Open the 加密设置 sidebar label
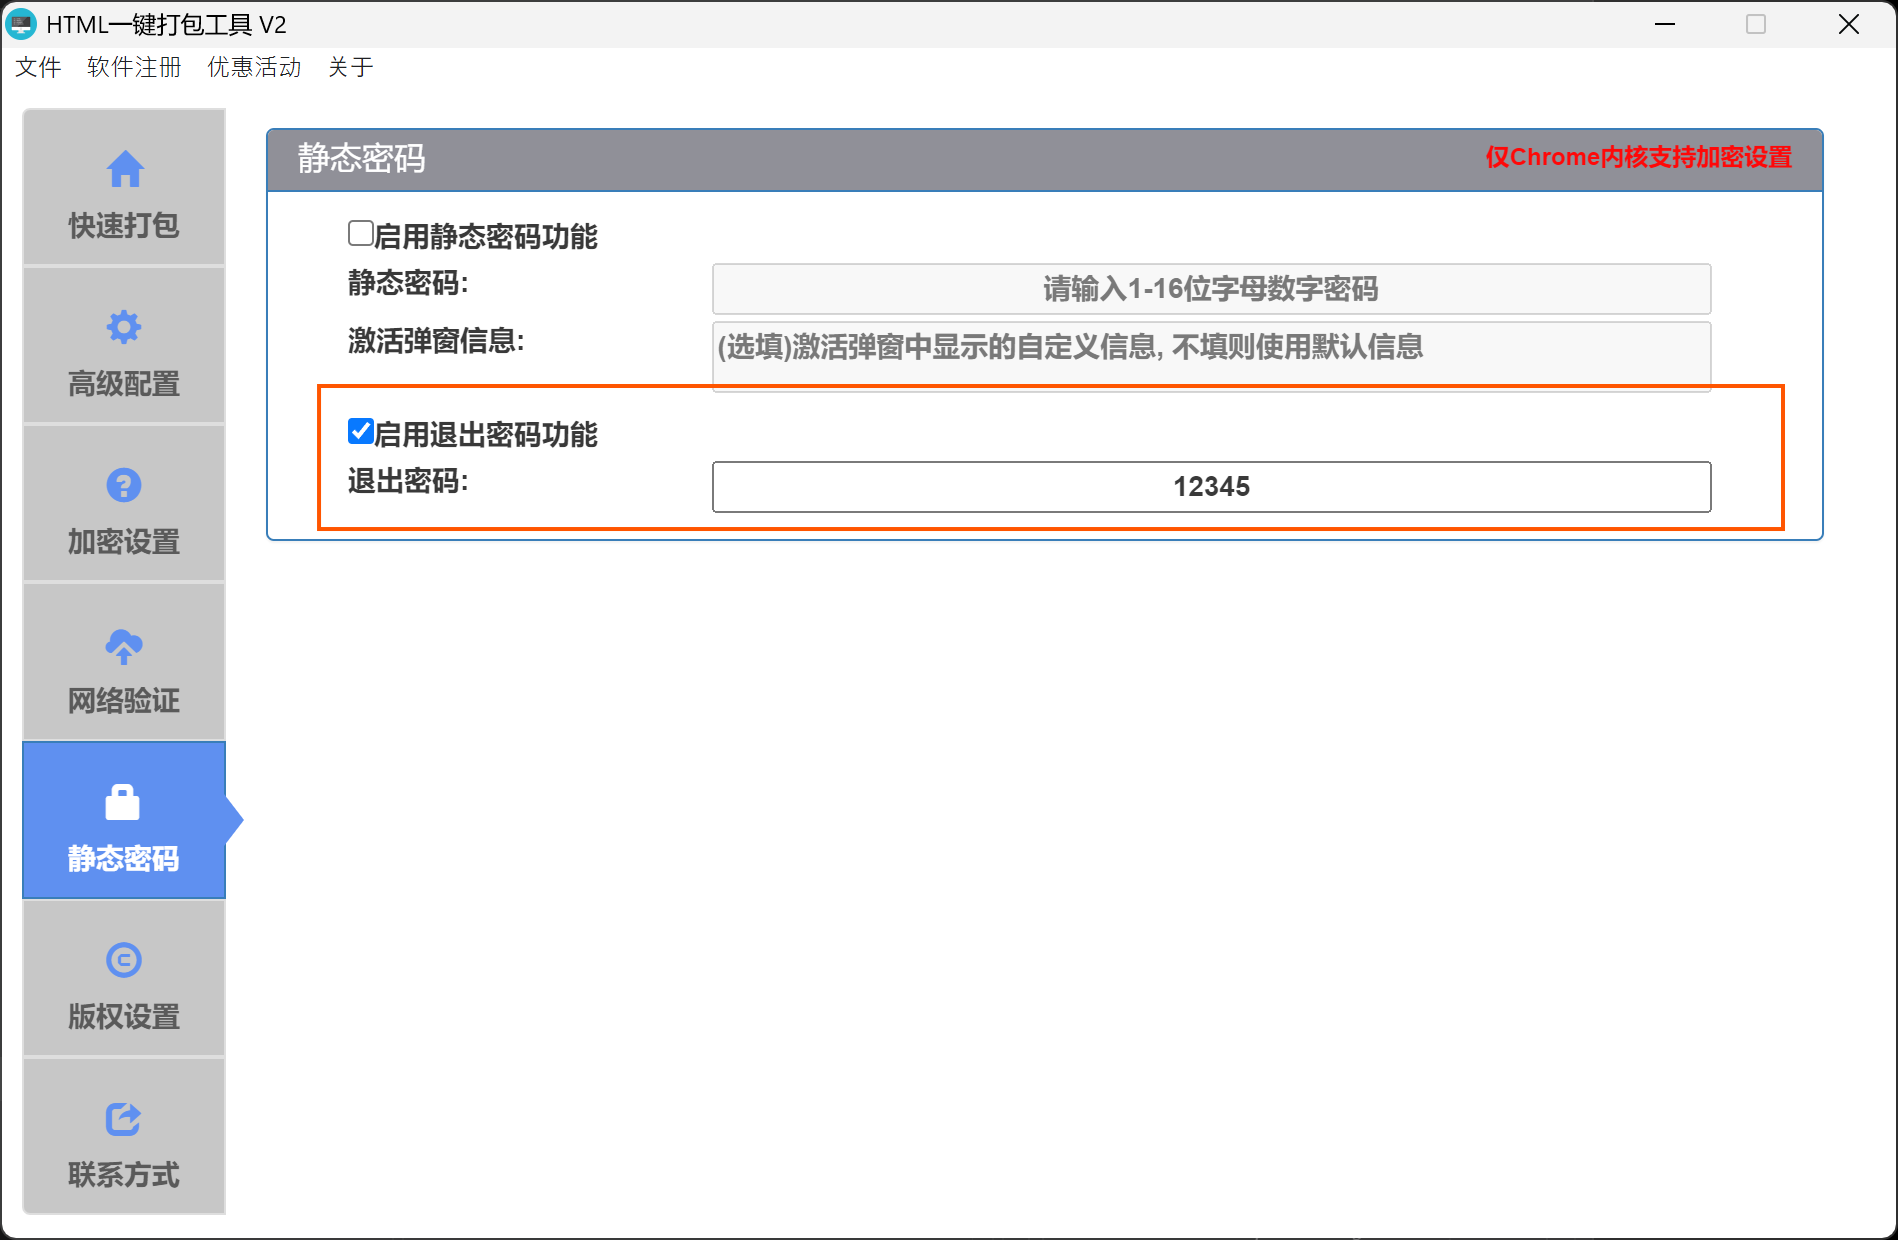 pyautogui.click(x=124, y=541)
